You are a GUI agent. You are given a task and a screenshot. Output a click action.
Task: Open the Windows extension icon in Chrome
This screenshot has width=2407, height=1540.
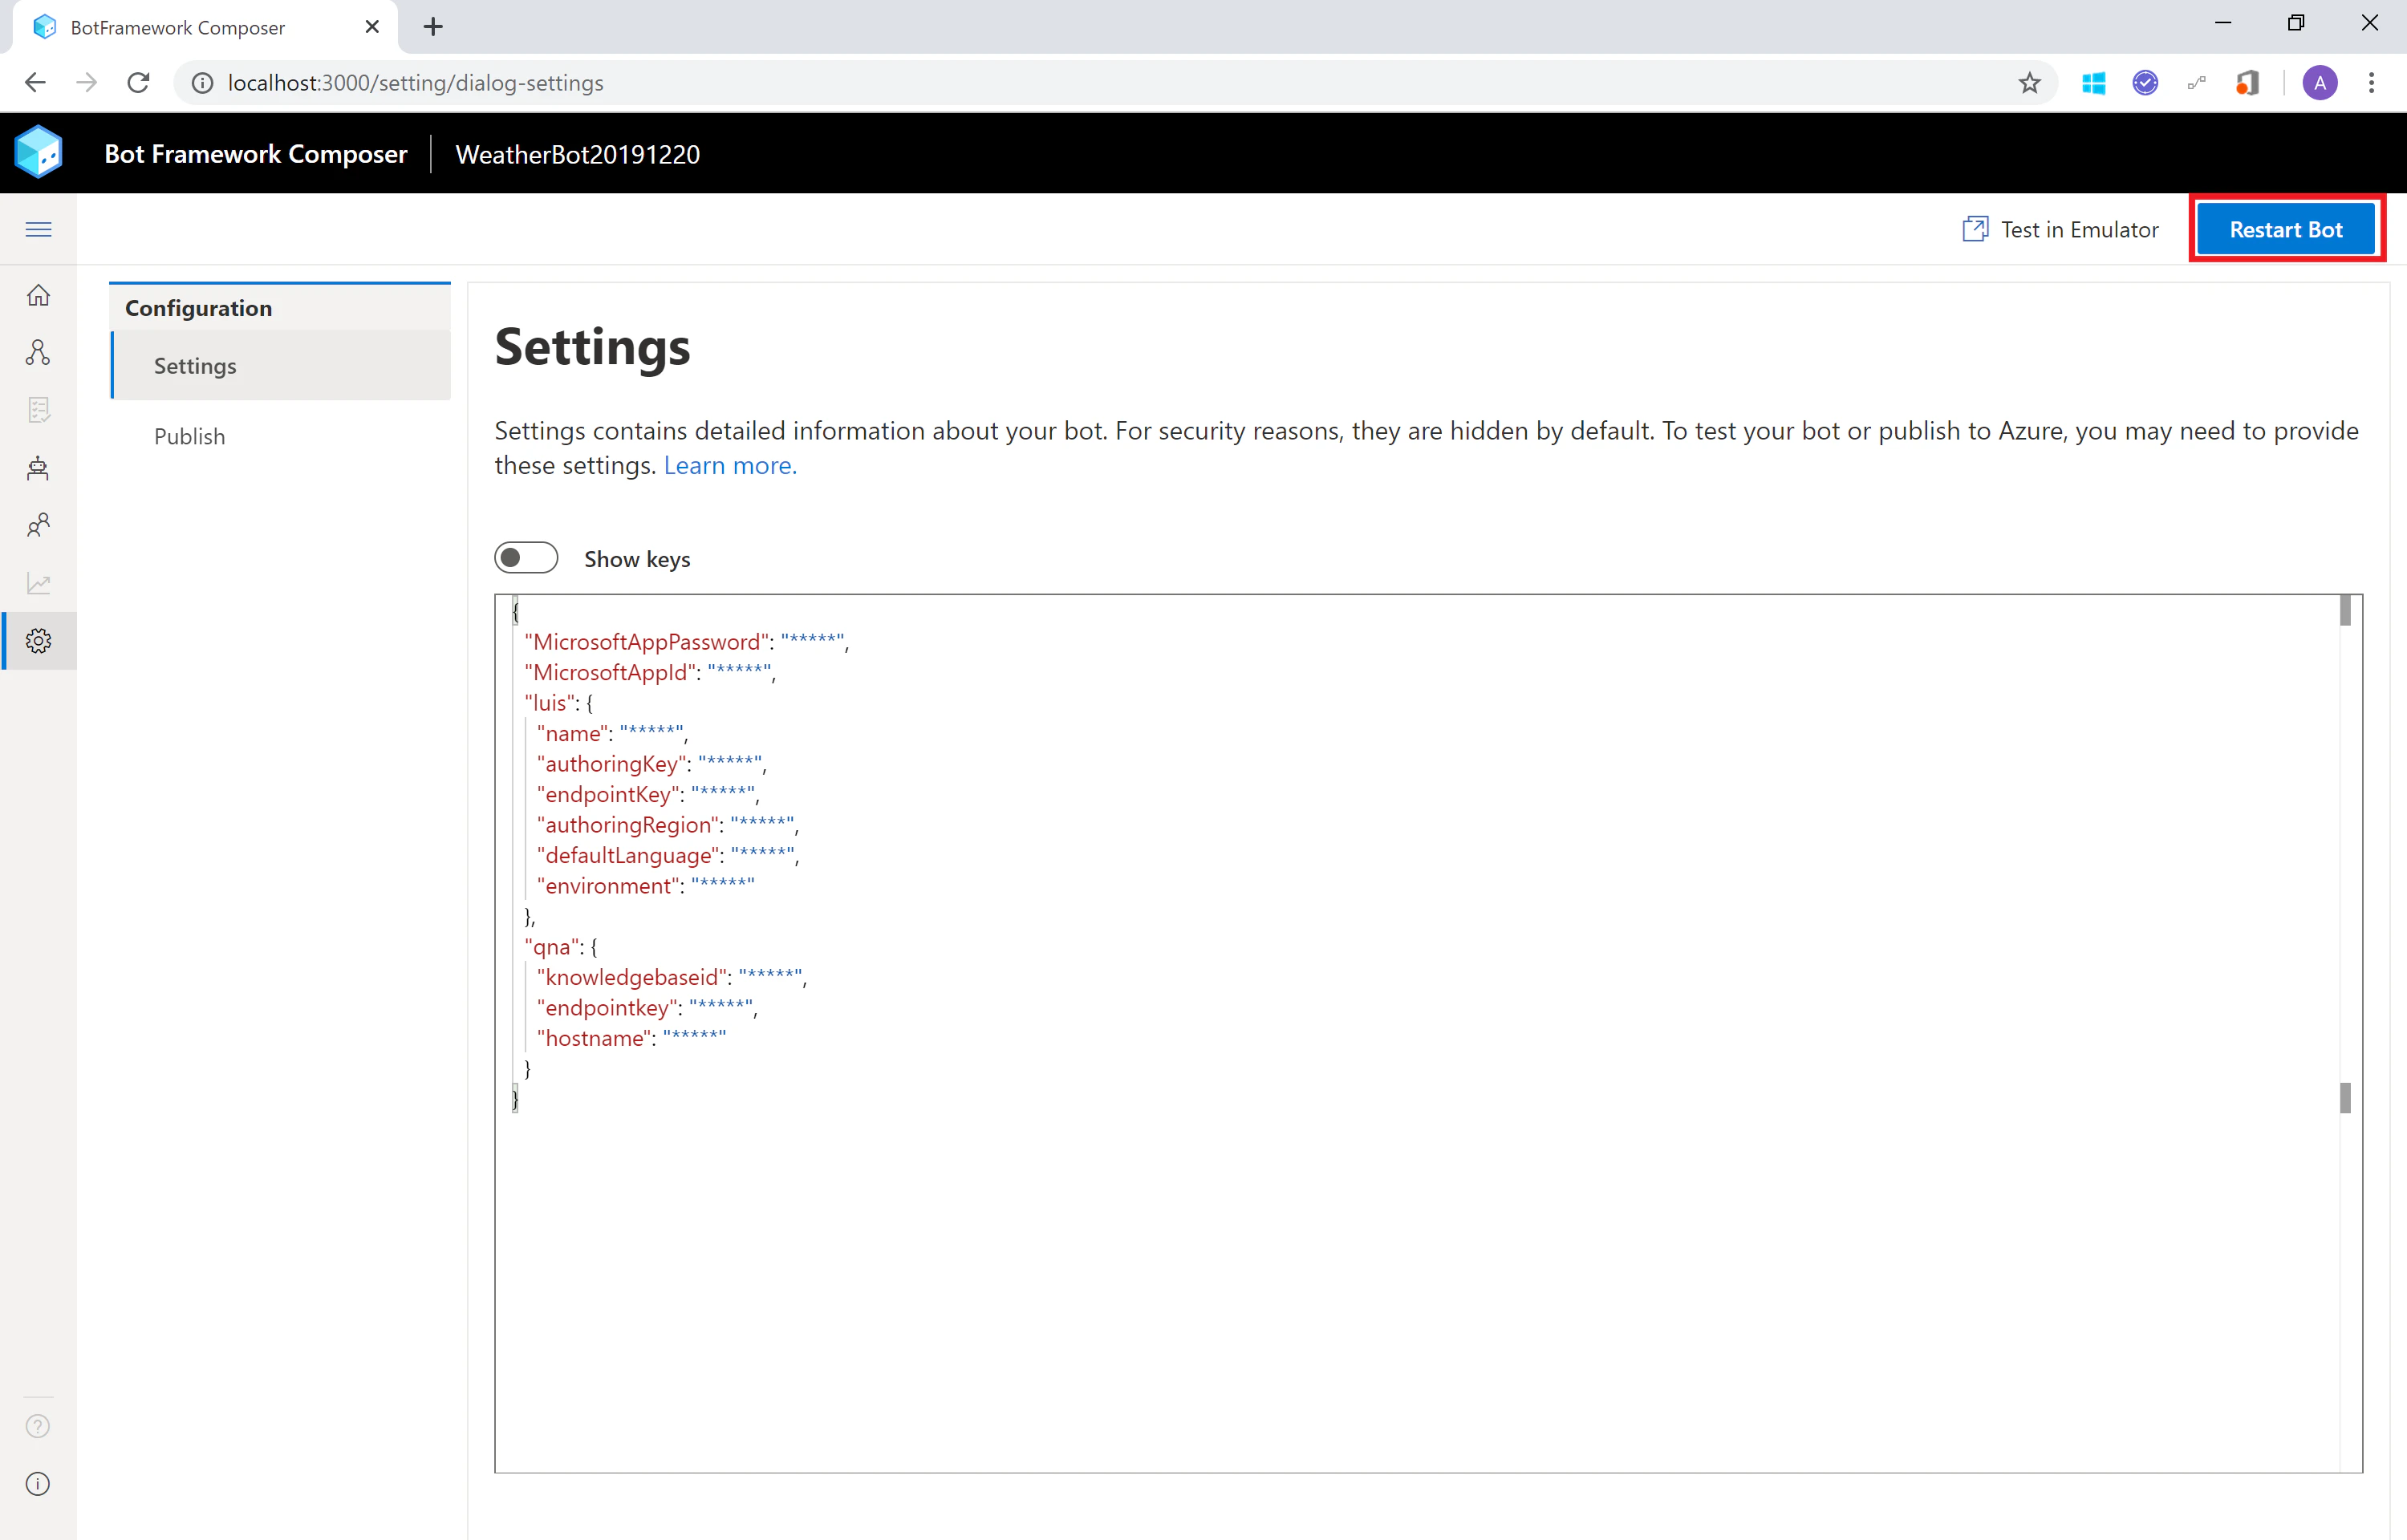point(2093,83)
